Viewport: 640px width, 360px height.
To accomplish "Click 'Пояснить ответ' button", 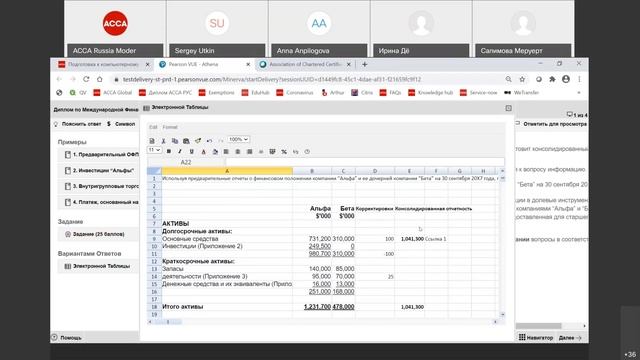I will (78, 124).
